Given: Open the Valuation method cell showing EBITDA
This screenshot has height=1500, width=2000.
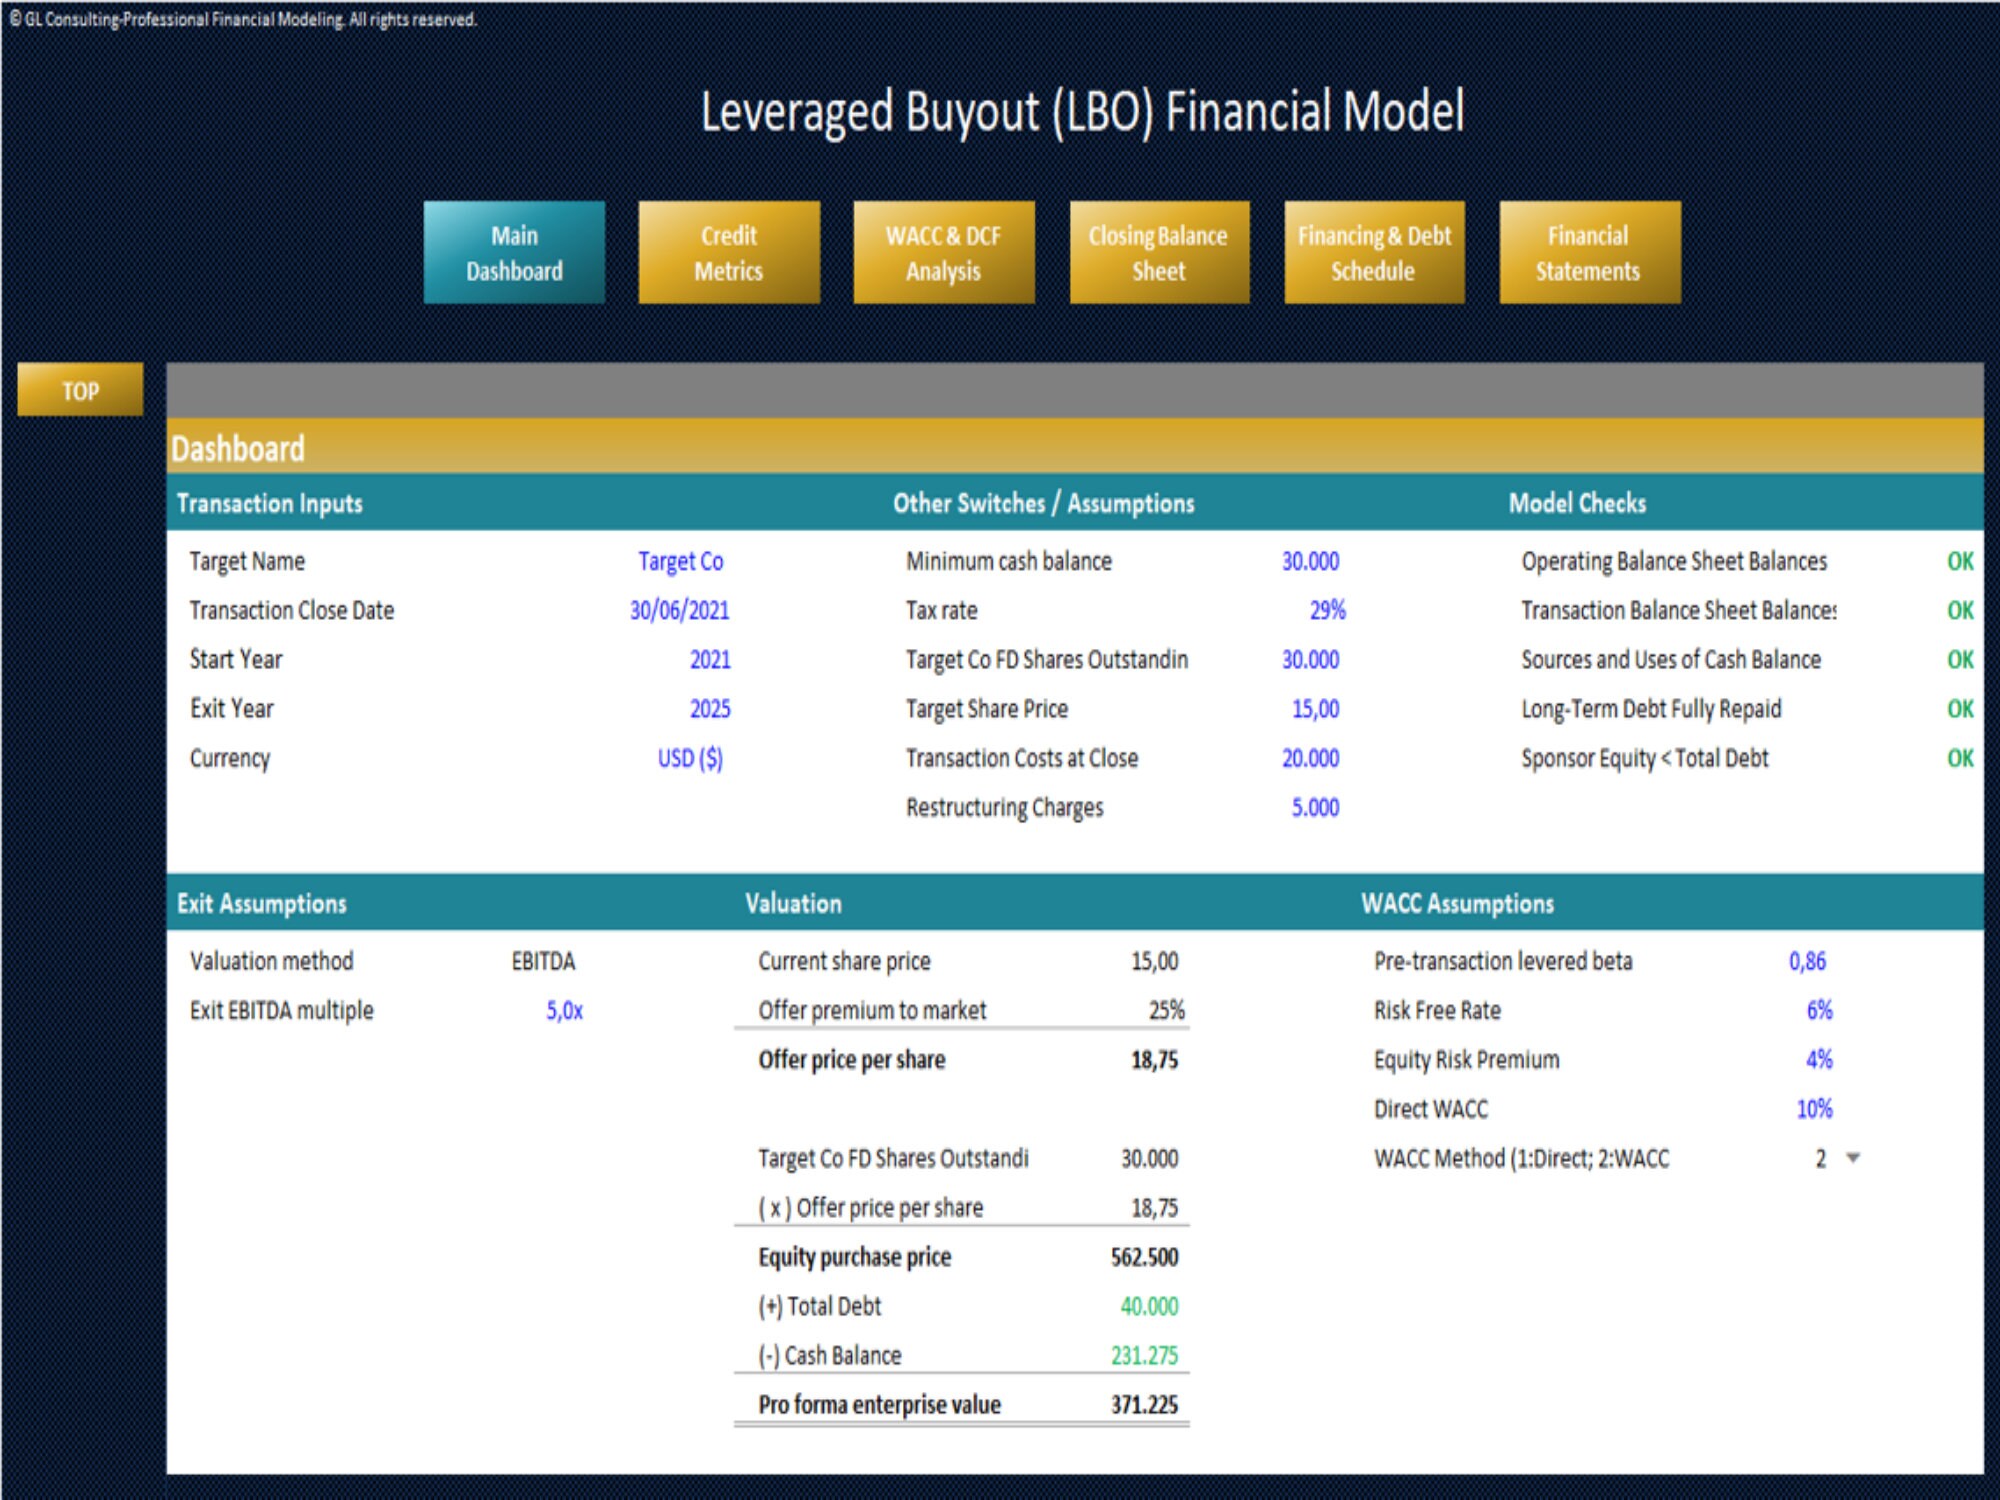Looking at the screenshot, I should pyautogui.click(x=542, y=961).
